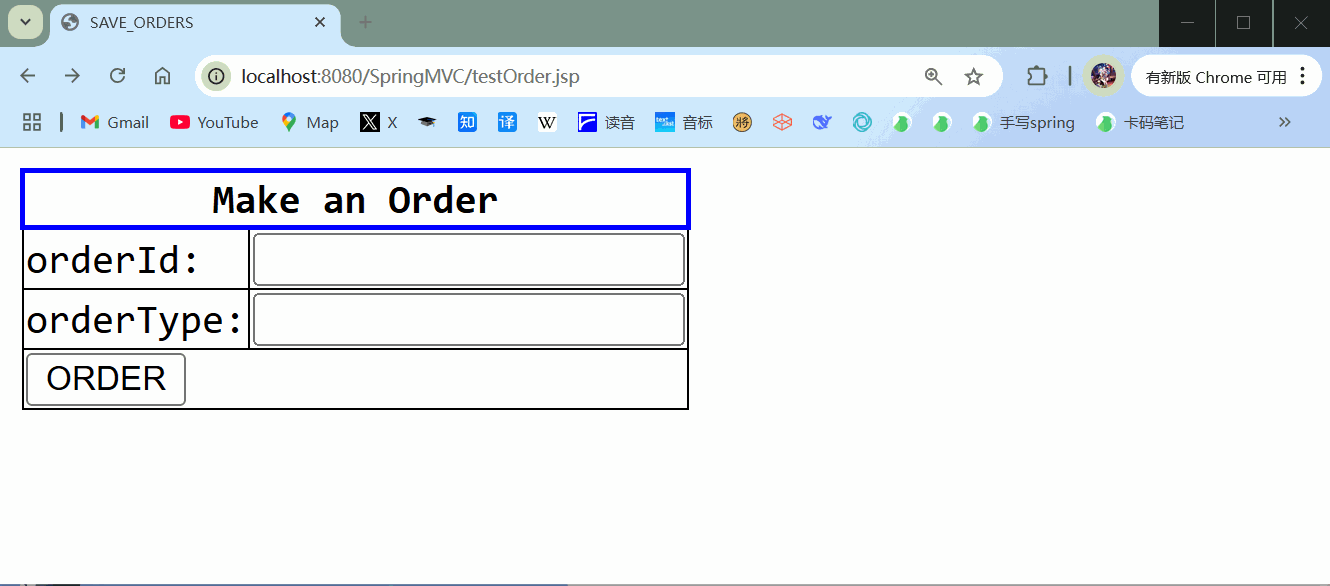Screen dimensions: 1330x586
Task: Open the 读音 bookmark
Action: tap(606, 122)
